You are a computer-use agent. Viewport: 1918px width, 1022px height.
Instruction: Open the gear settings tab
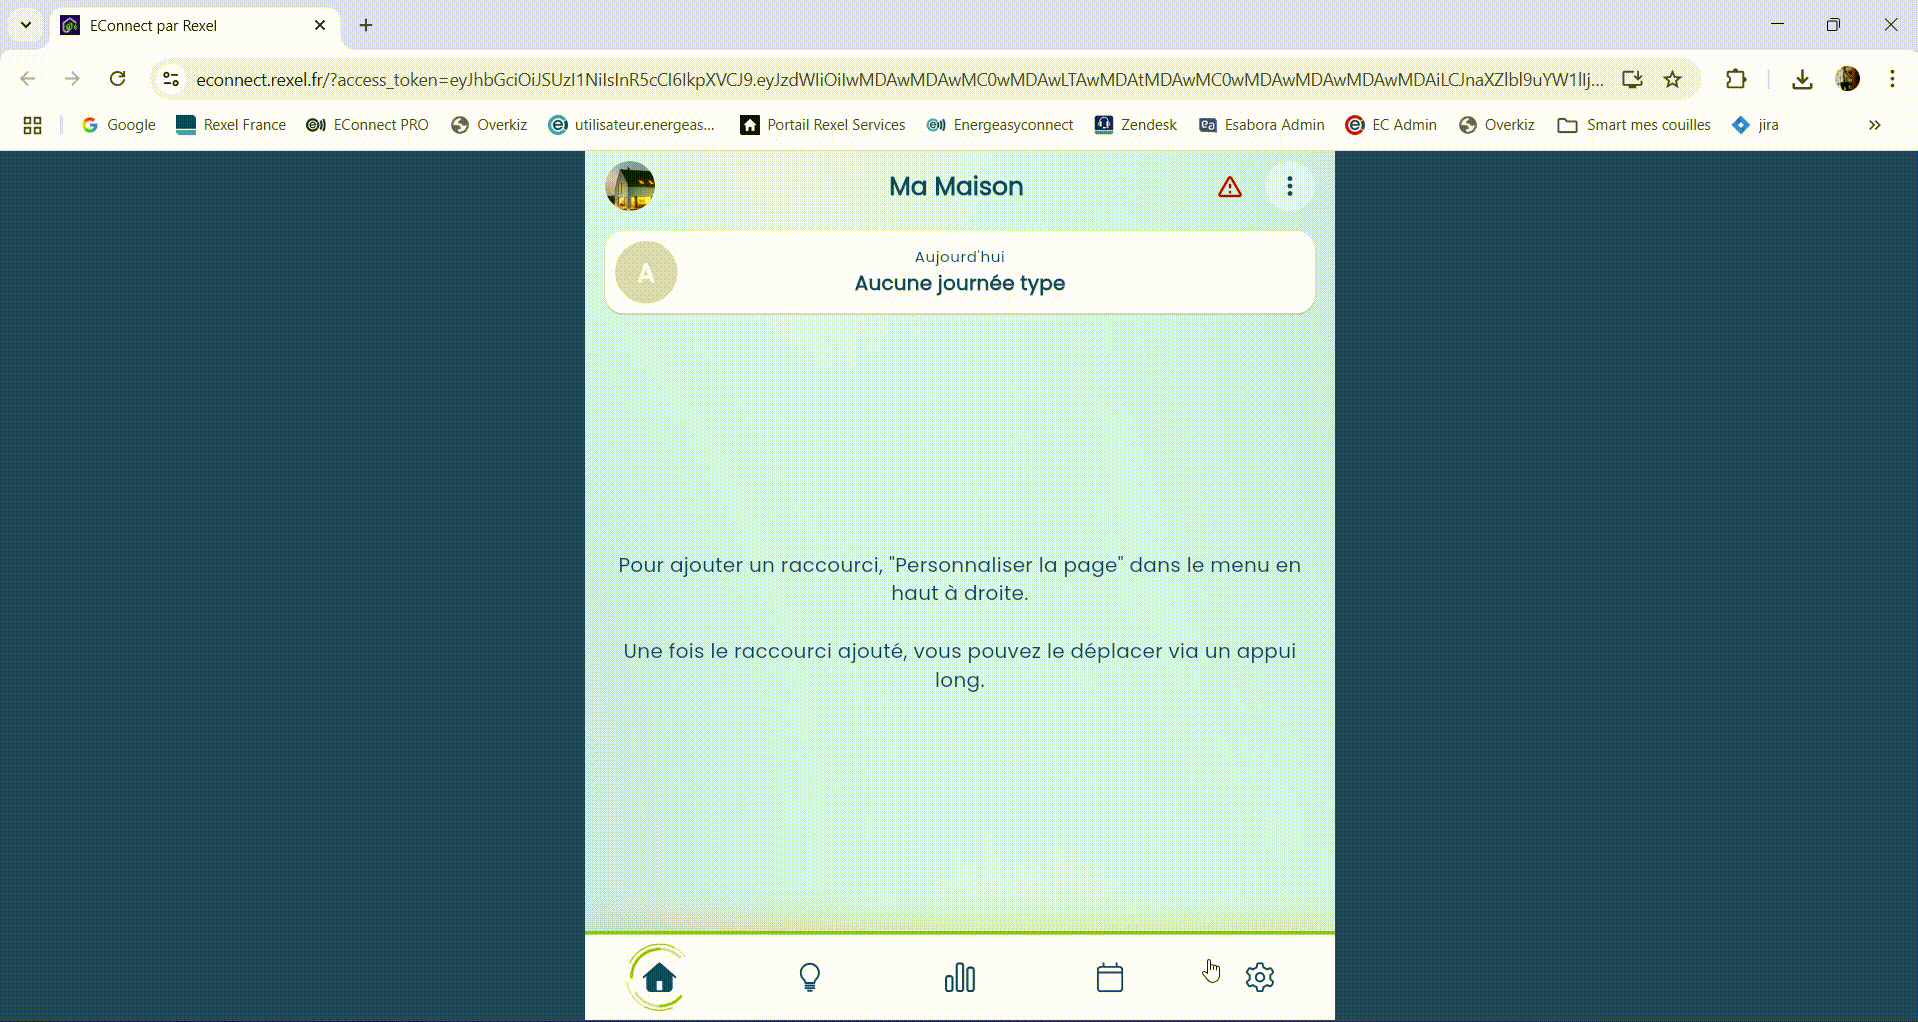pos(1260,977)
